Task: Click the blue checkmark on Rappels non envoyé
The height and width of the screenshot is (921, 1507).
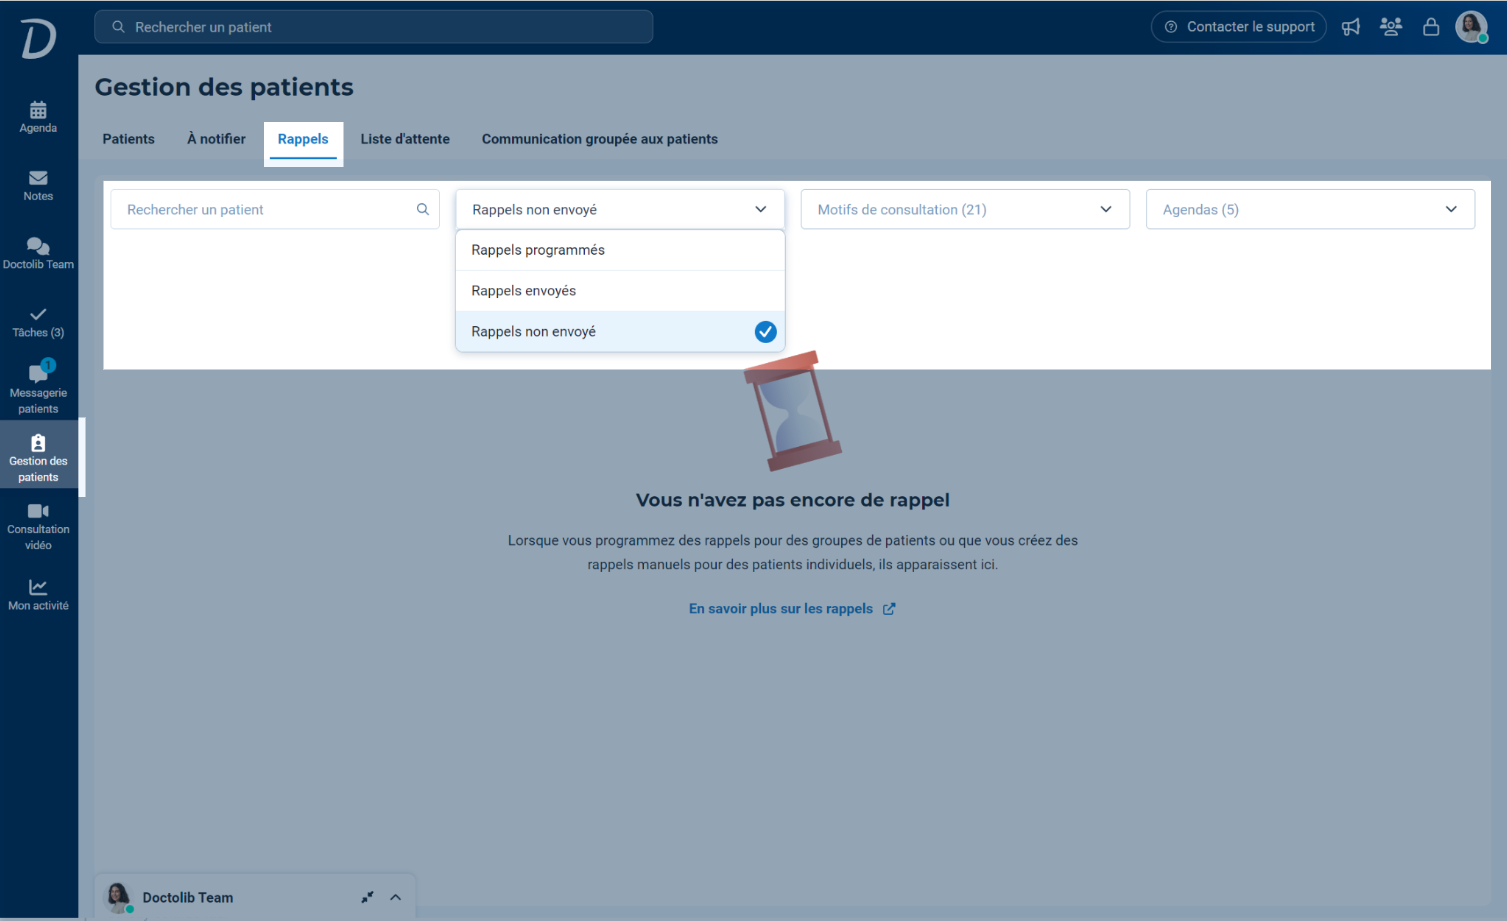Action: click(765, 331)
